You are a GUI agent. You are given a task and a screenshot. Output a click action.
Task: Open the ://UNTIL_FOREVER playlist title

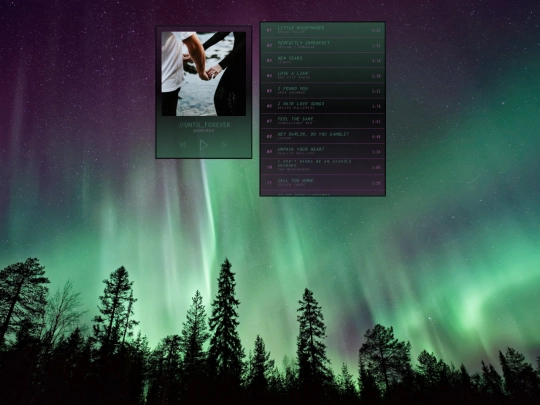pos(204,125)
